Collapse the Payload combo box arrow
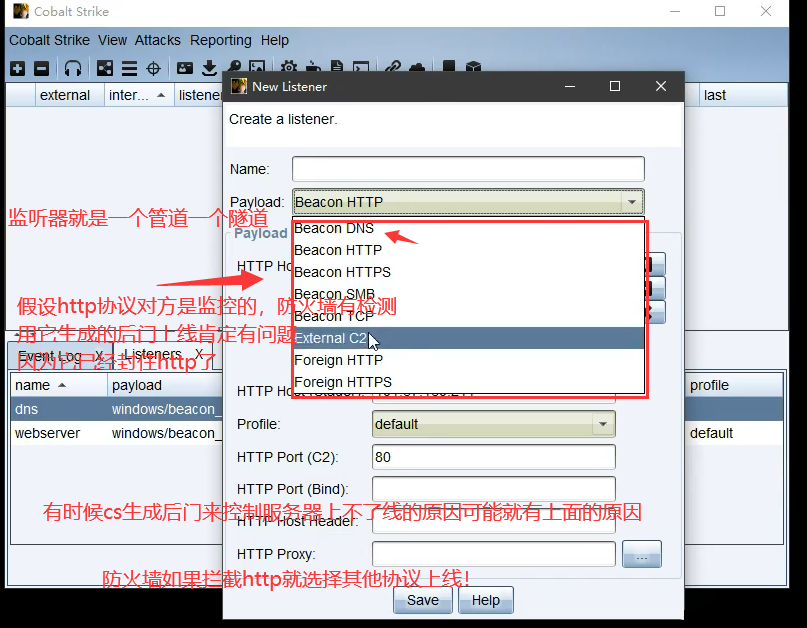Screen dimensions: 807x628 (x=631, y=202)
